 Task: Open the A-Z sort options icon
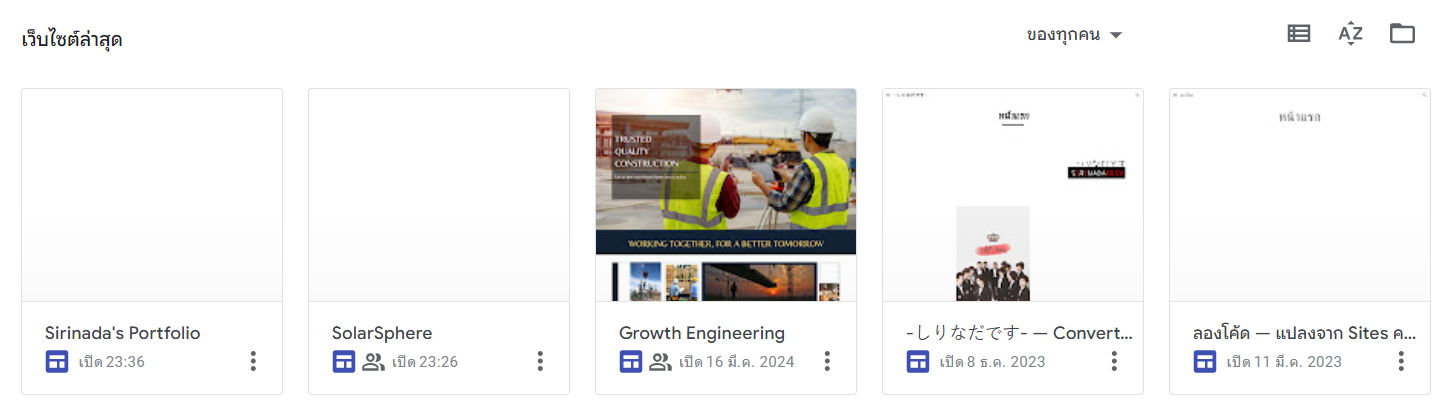pos(1350,34)
